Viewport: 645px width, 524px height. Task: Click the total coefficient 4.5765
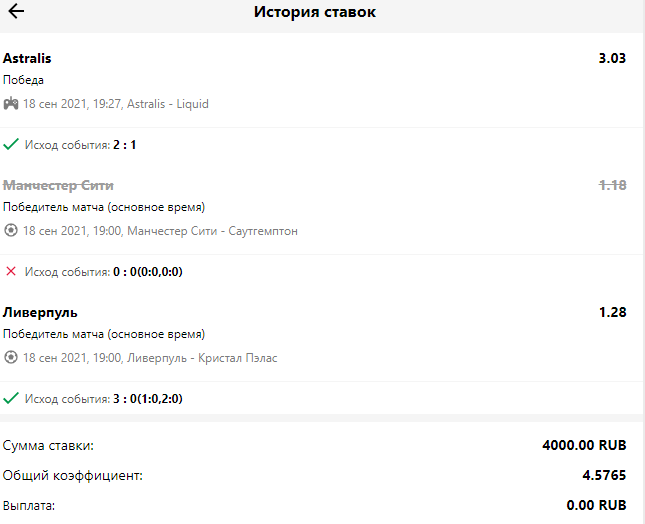point(604,476)
